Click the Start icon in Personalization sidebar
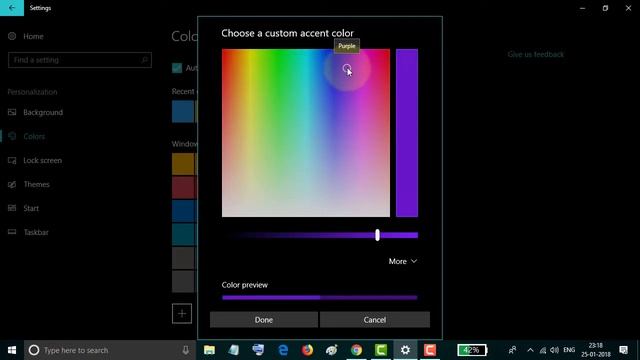This screenshot has height=360, width=640. pos(12,208)
